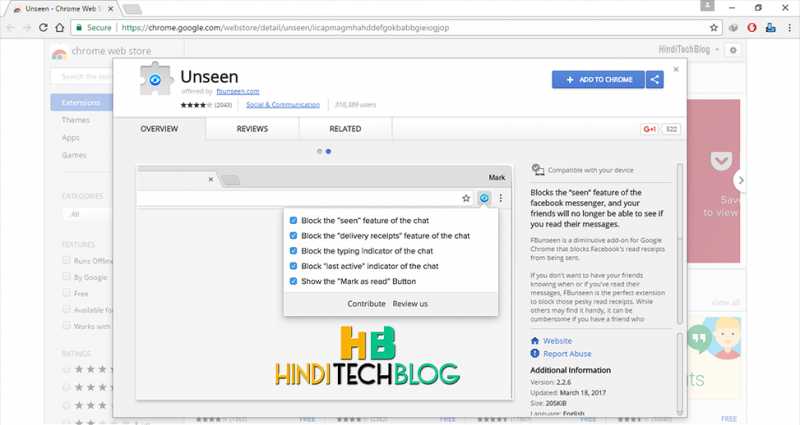Click the browser forward arrow
This screenshot has height=425, width=800.
[27, 28]
